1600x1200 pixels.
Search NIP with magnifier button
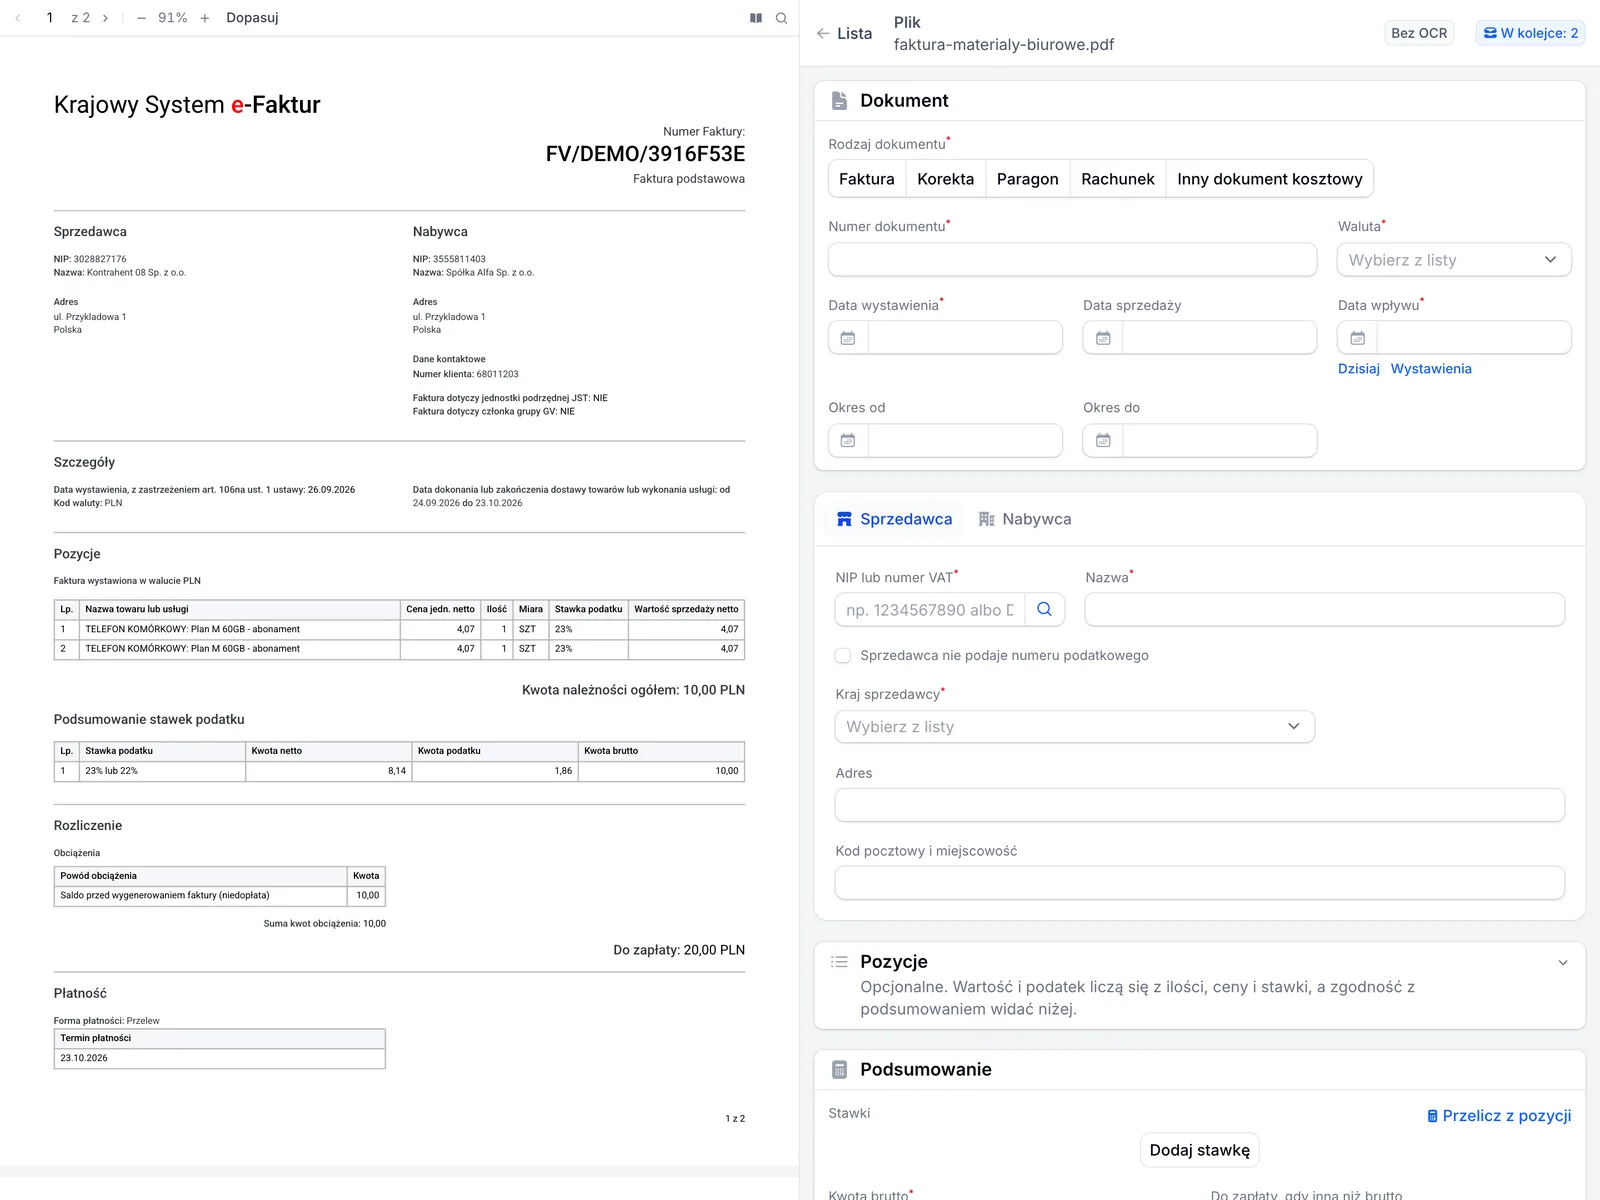[1044, 609]
